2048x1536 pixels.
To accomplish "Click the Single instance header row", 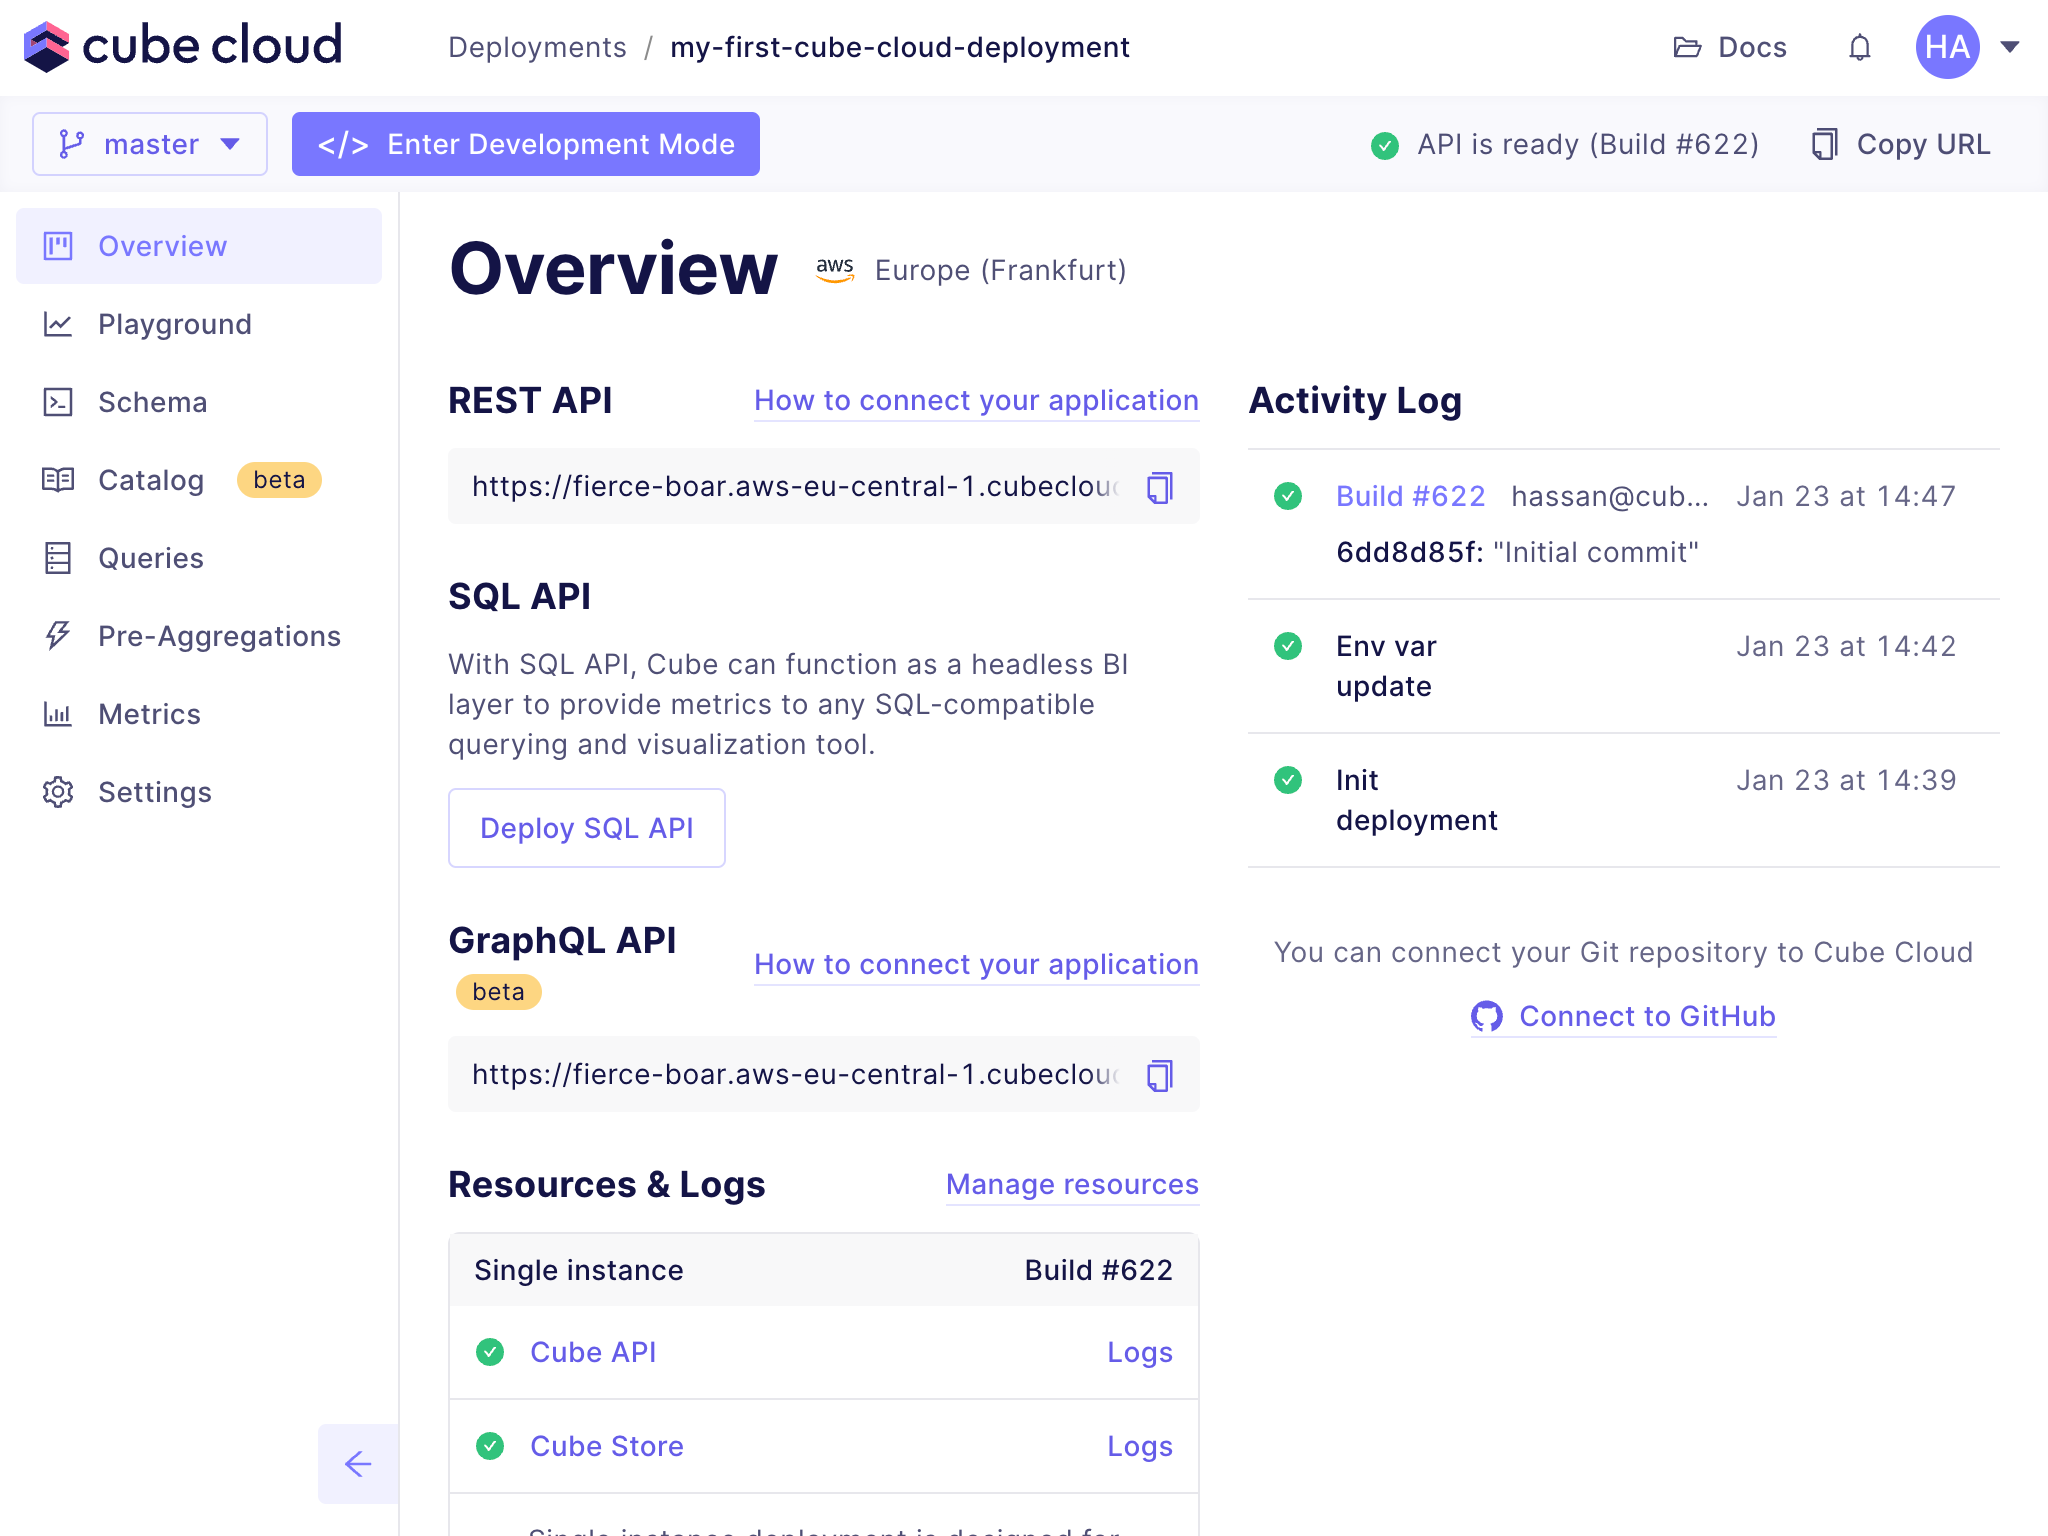I will click(x=824, y=1270).
